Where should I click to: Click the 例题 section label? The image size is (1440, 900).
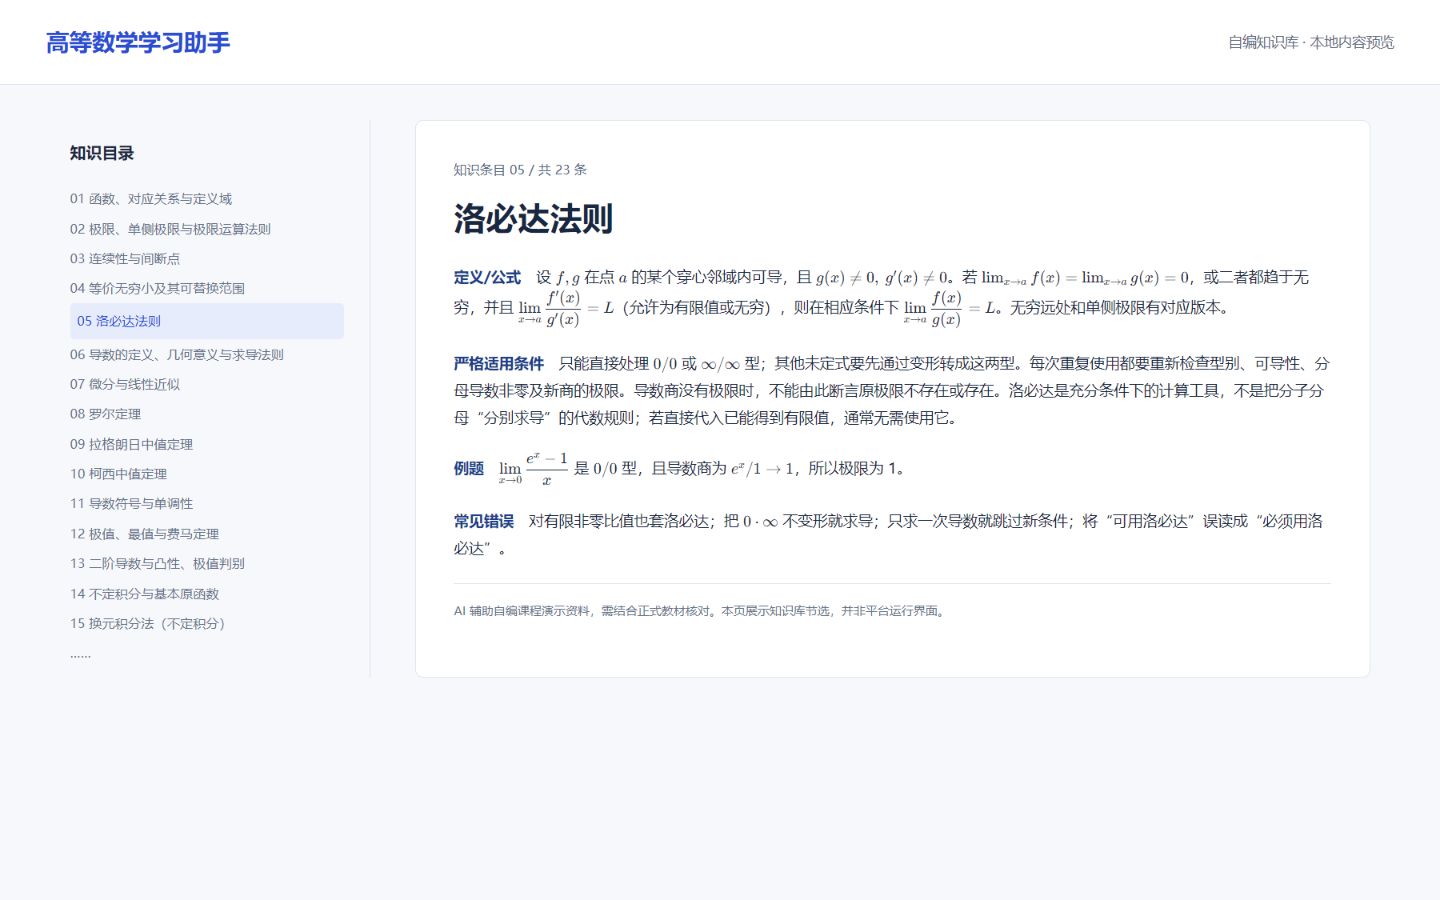point(469,468)
